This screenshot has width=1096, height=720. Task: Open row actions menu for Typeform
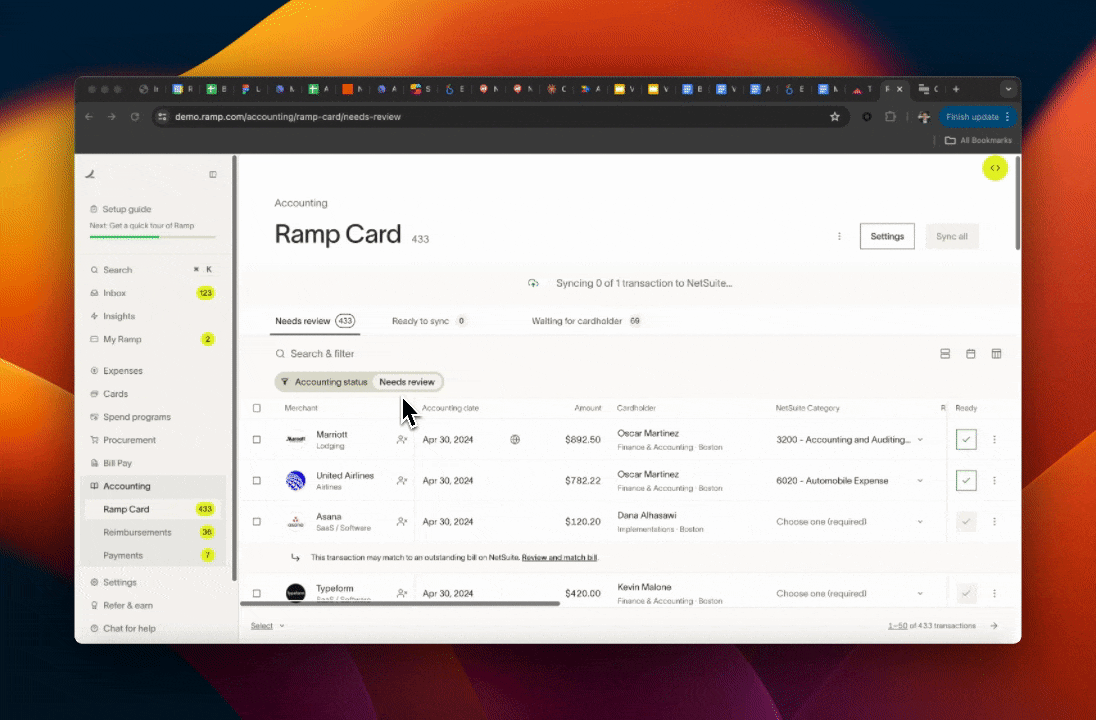(x=994, y=593)
